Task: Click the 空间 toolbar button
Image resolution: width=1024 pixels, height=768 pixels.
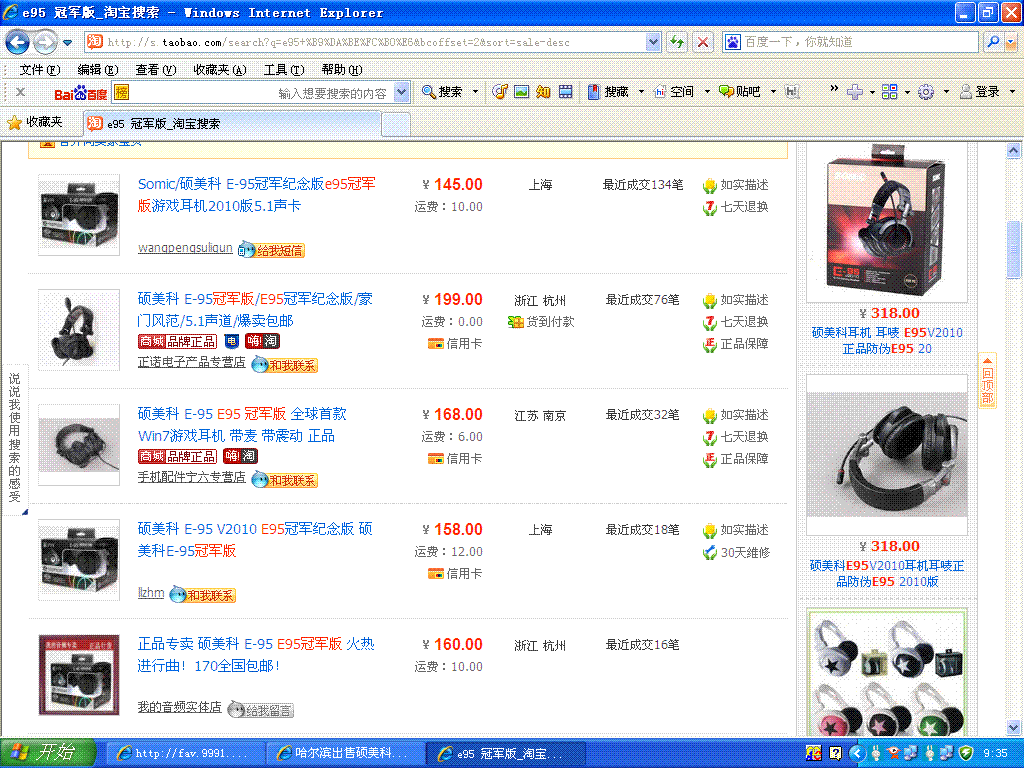Action: pos(674,92)
